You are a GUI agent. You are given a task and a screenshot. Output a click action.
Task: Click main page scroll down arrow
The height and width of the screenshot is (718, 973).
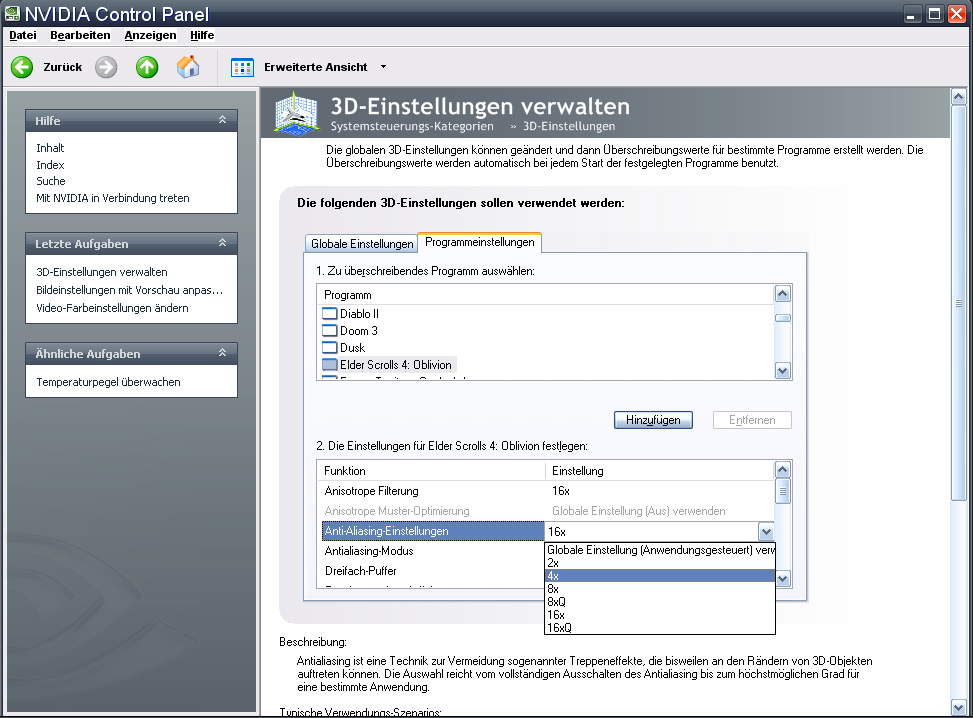959,707
